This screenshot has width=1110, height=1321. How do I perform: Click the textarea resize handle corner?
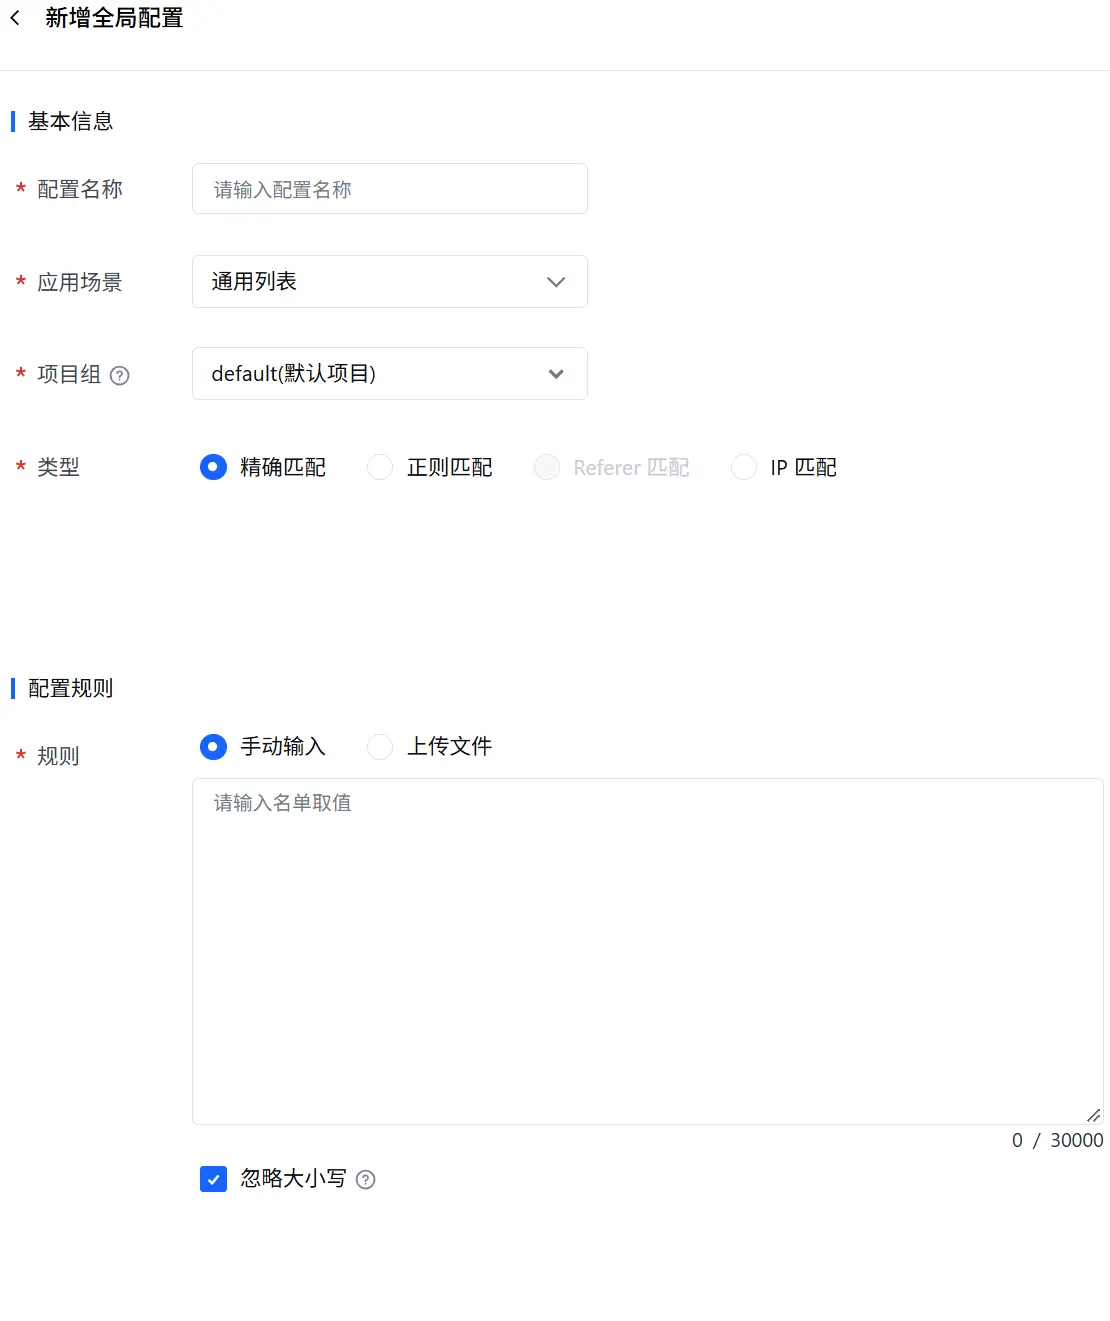point(1094,1115)
